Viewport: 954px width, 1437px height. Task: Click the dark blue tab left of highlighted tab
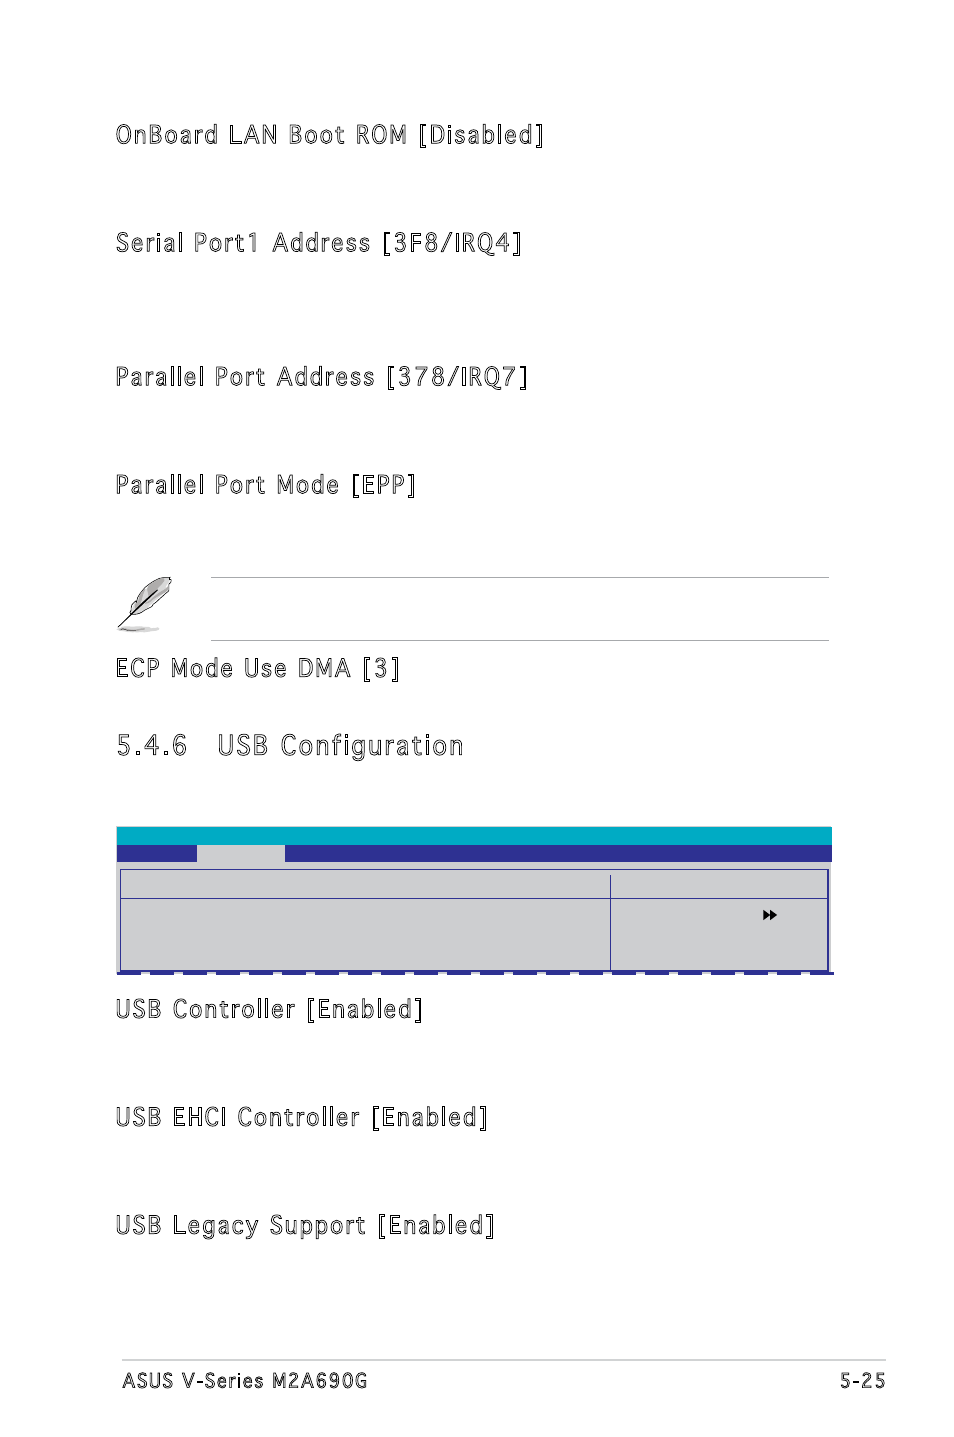(x=157, y=853)
